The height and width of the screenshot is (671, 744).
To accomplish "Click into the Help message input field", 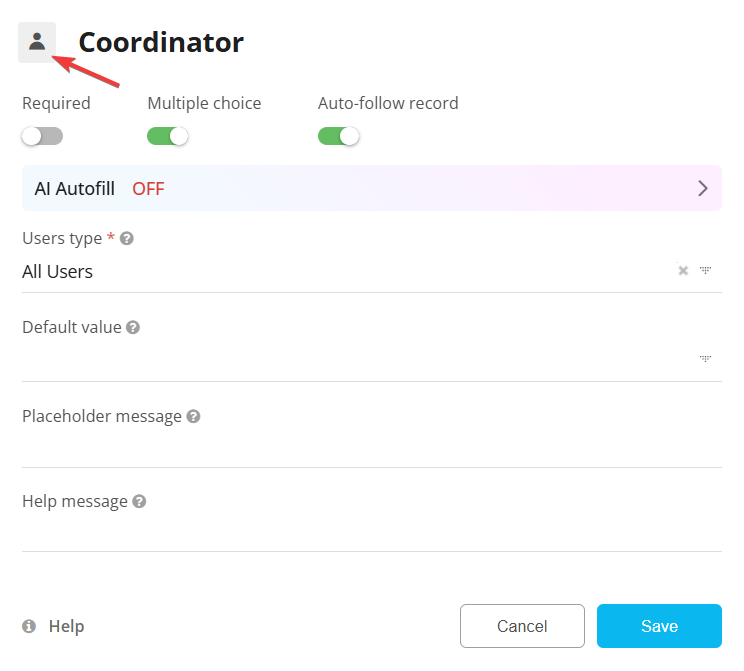I will point(371,532).
